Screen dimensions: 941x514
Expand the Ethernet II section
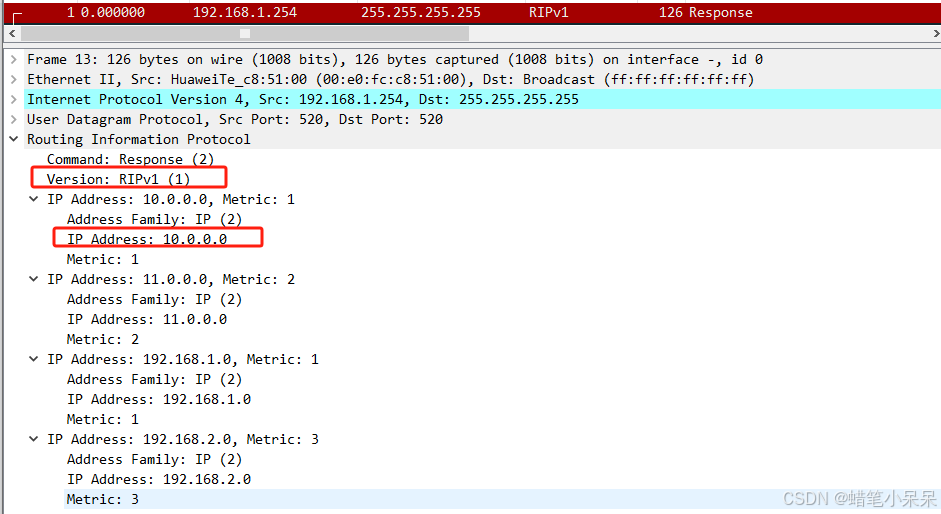pyautogui.click(x=13, y=79)
